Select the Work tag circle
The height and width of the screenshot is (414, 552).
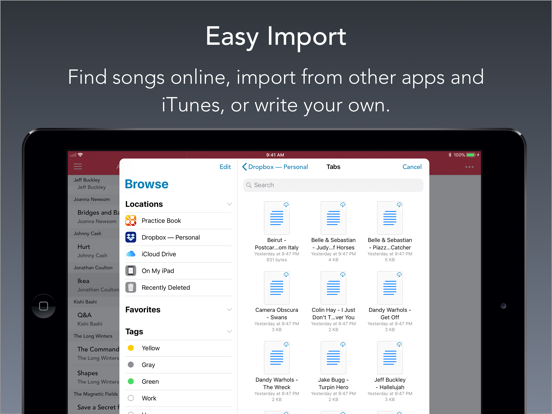[x=131, y=398]
